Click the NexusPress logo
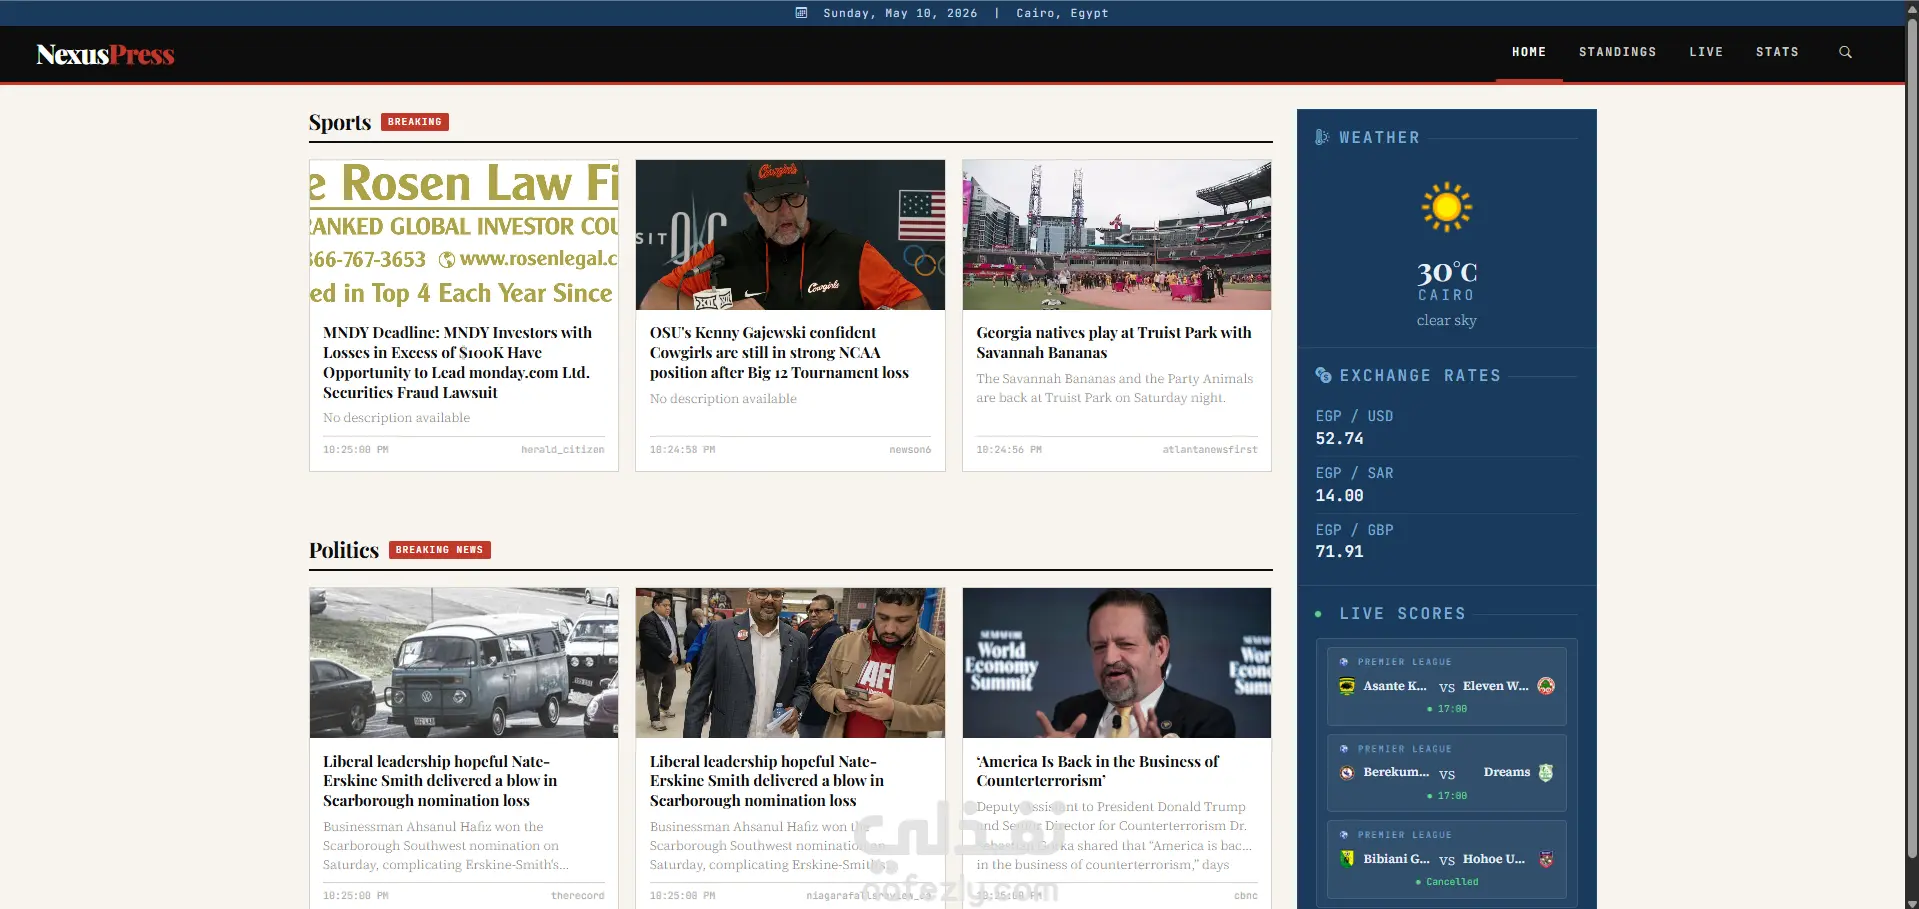 coord(105,54)
